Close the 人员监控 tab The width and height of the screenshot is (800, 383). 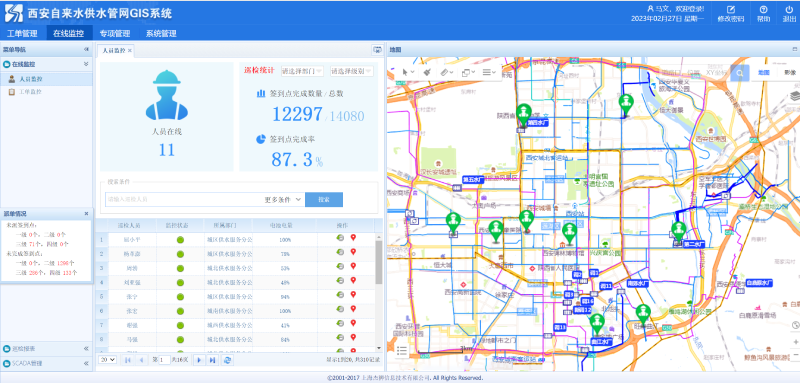point(130,50)
